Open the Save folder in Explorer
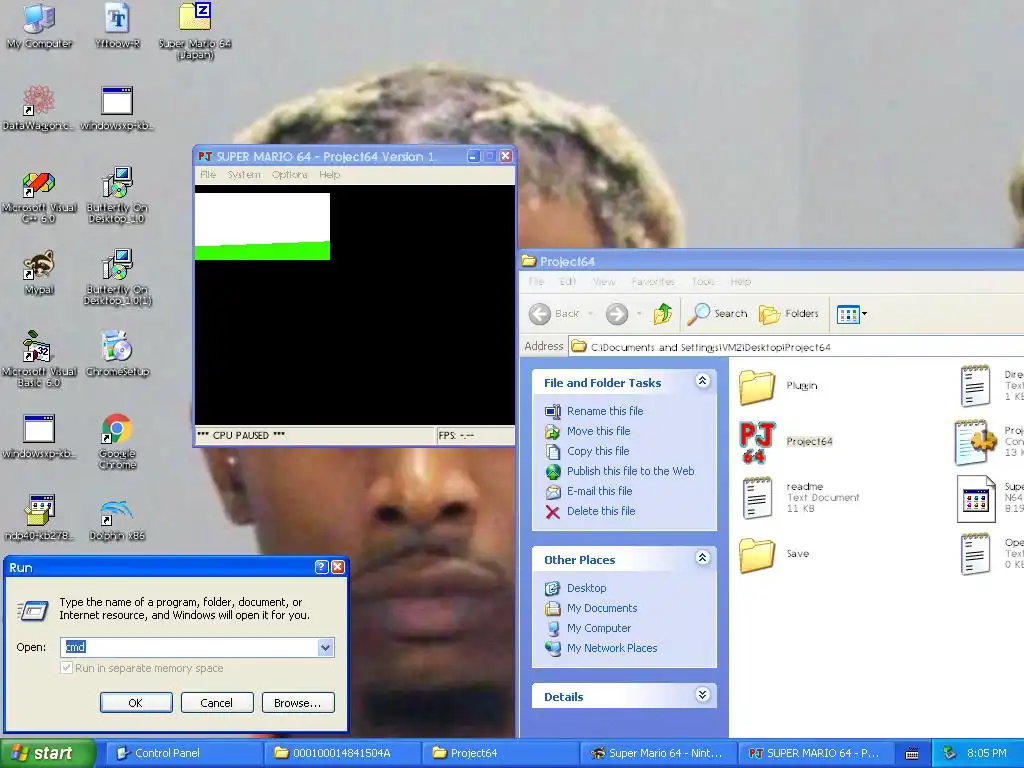Screen dimensions: 1024x768 pos(775,554)
